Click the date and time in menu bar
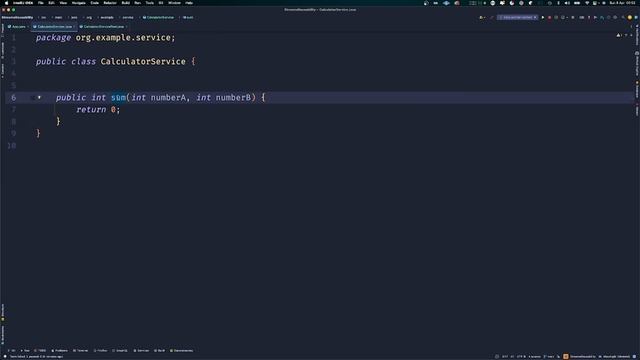 pos(622,3)
